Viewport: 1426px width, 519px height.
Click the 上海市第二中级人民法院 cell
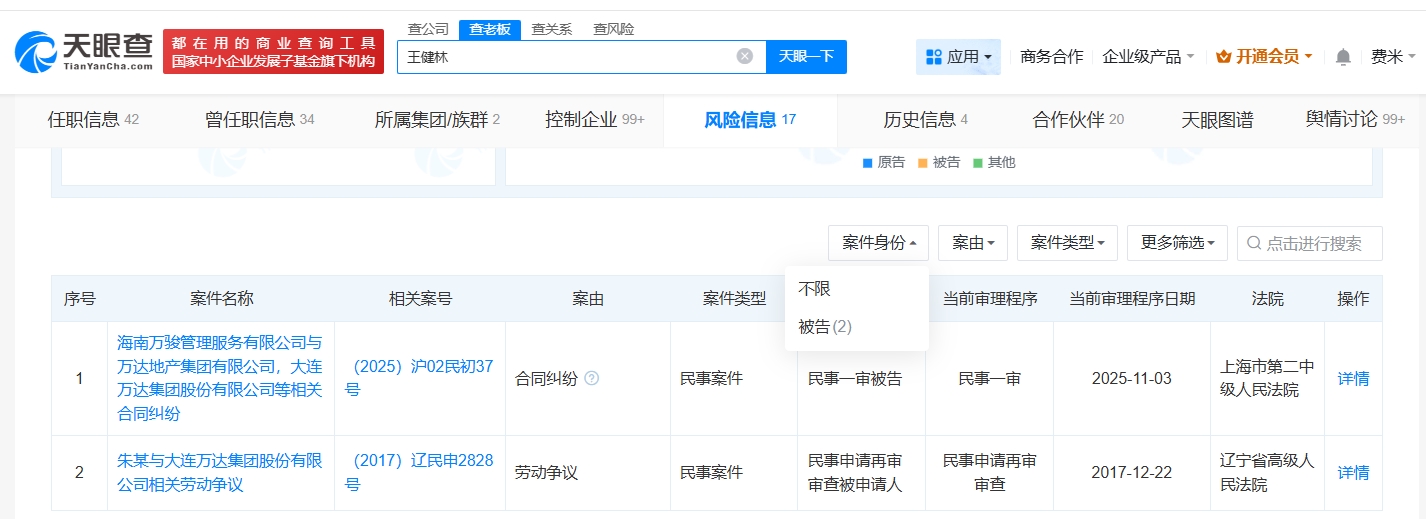[x=1267, y=378]
